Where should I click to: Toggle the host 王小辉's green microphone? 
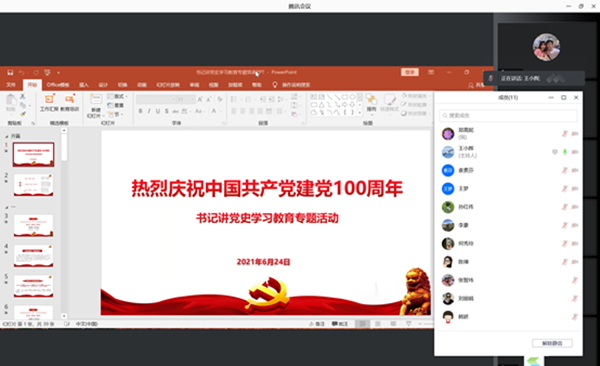(x=564, y=152)
